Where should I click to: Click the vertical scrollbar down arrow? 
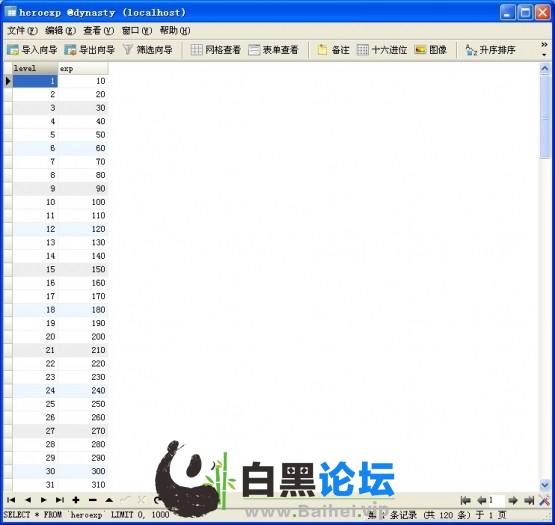(545, 485)
